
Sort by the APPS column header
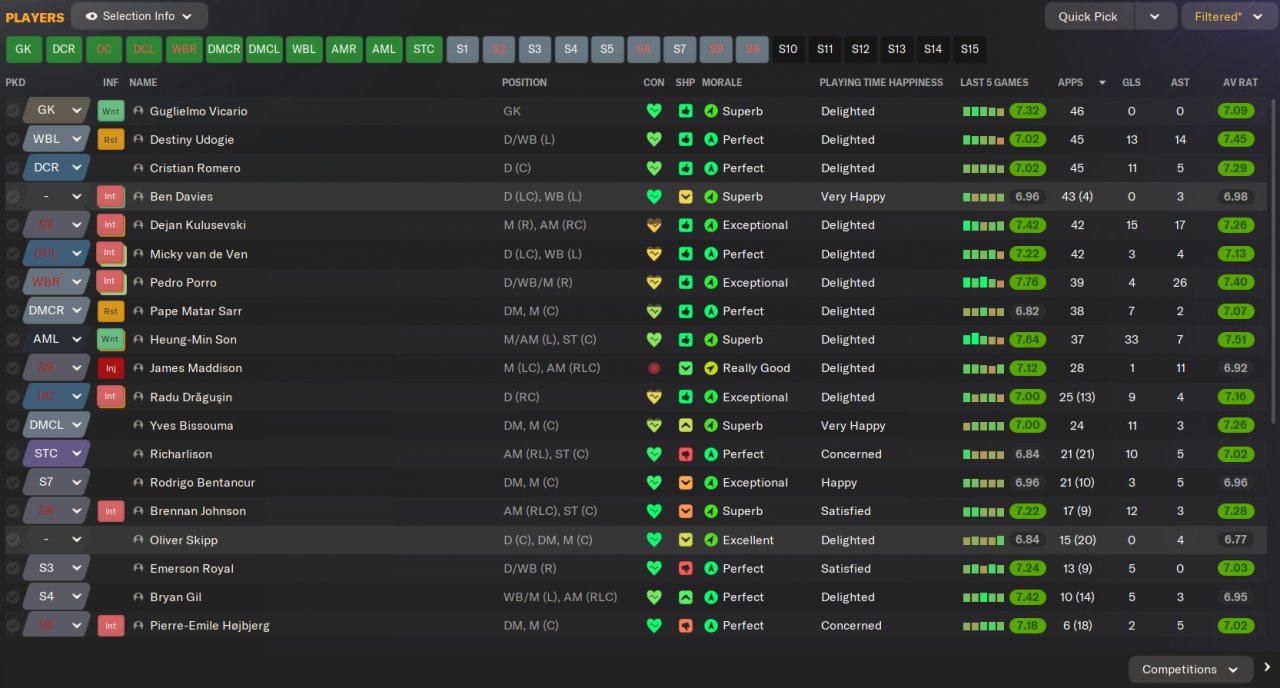click(x=1070, y=82)
